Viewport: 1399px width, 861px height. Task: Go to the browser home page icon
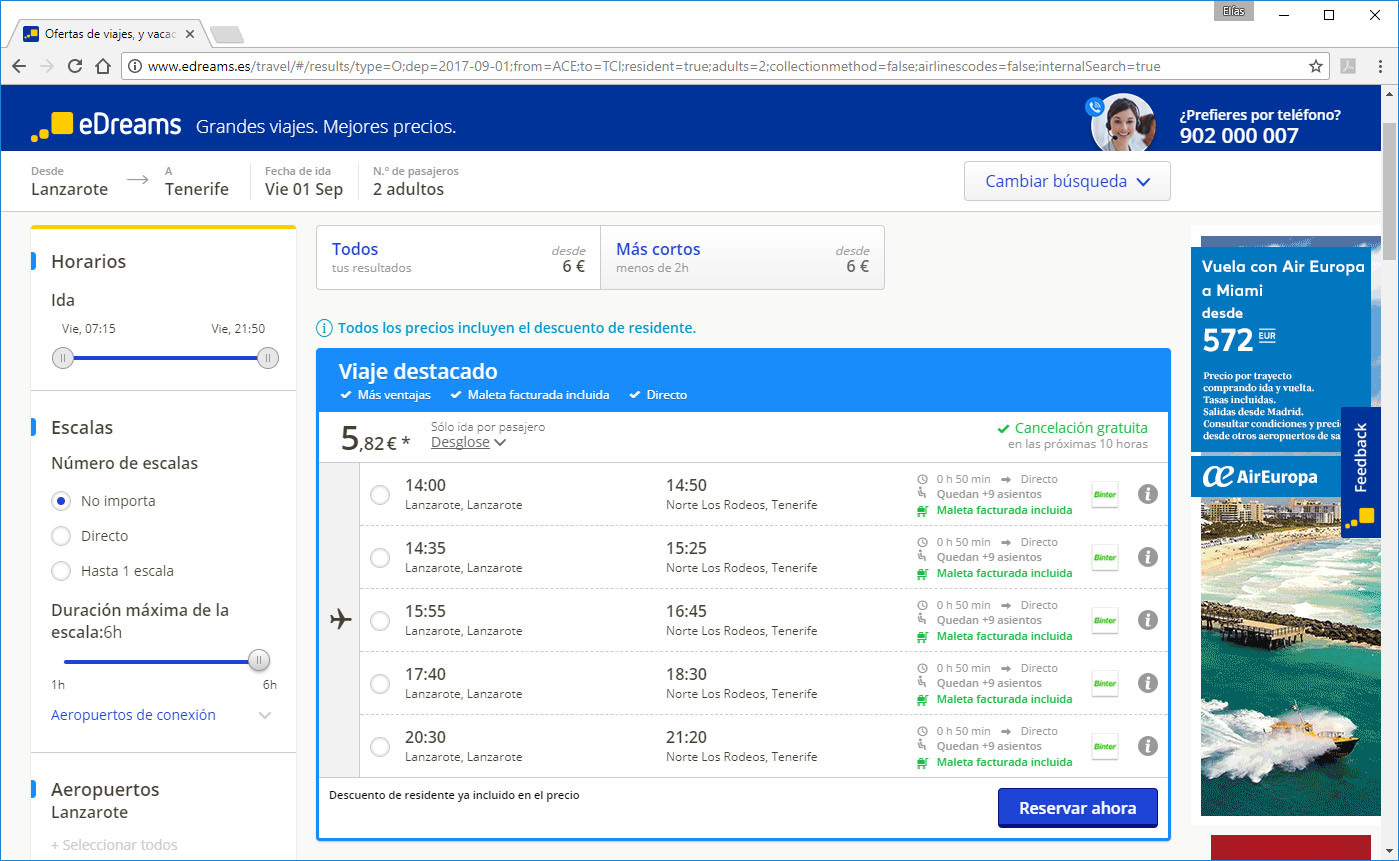tap(102, 66)
